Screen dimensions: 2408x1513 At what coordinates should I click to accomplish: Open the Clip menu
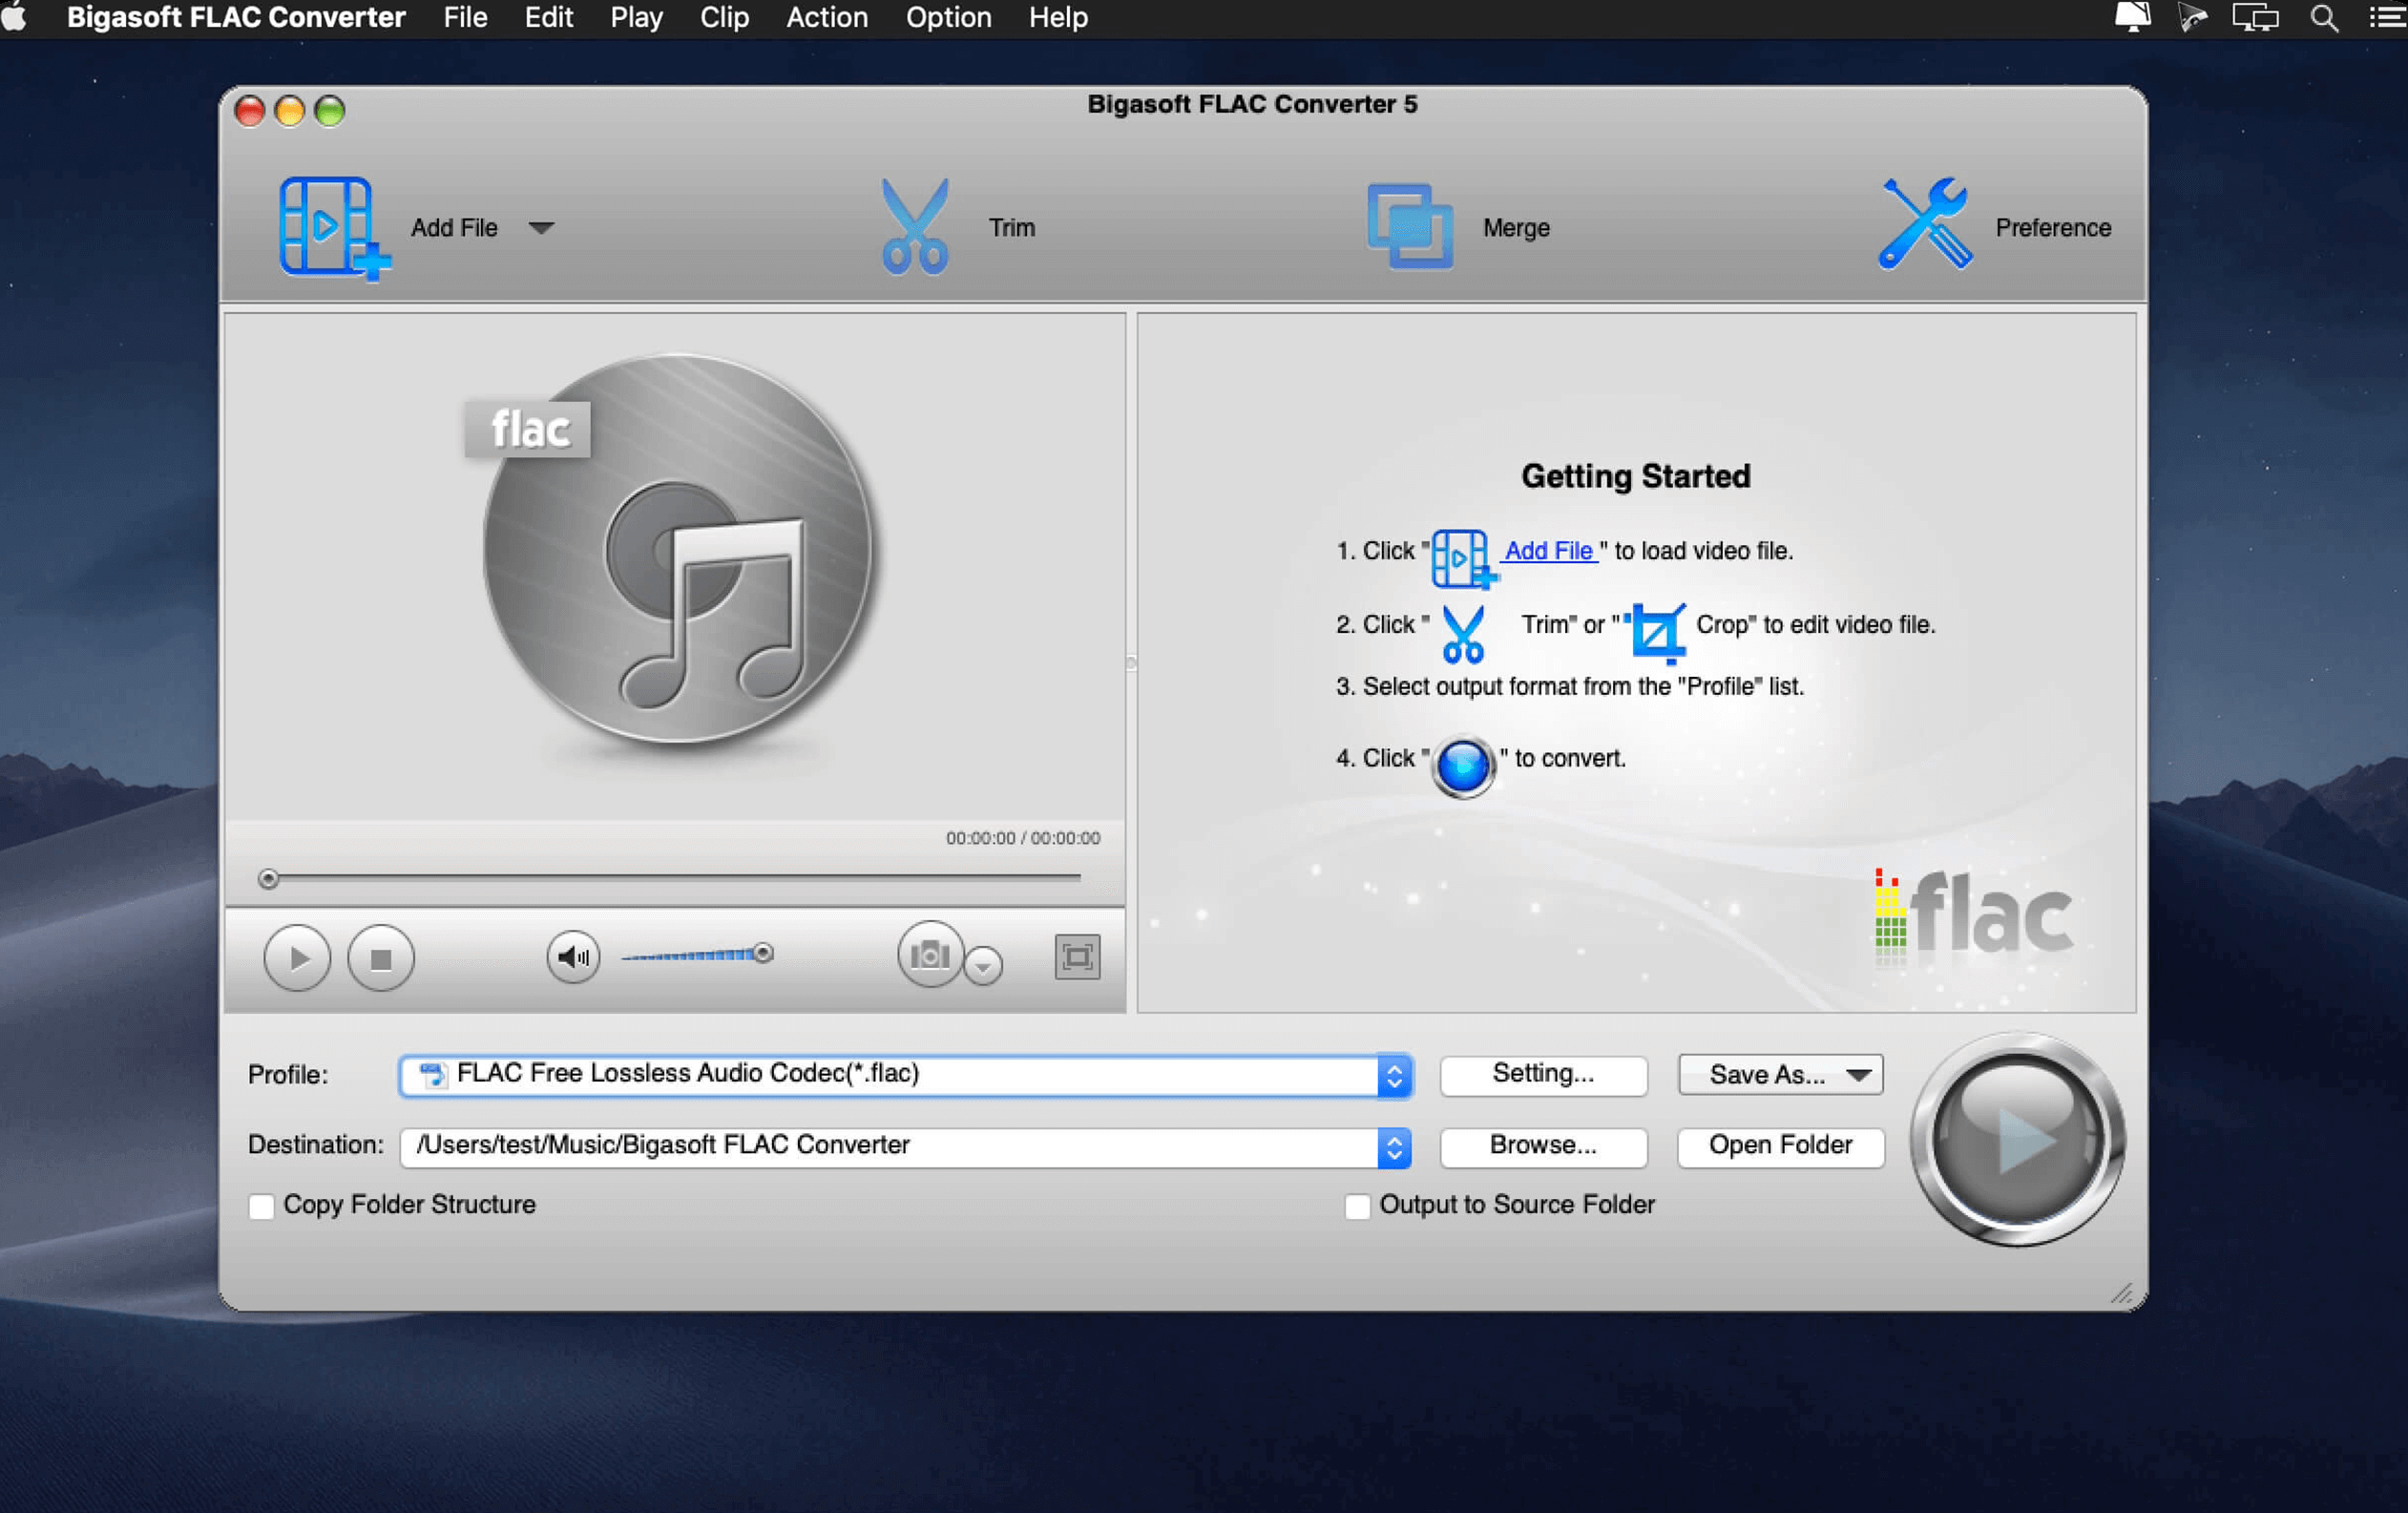point(724,18)
